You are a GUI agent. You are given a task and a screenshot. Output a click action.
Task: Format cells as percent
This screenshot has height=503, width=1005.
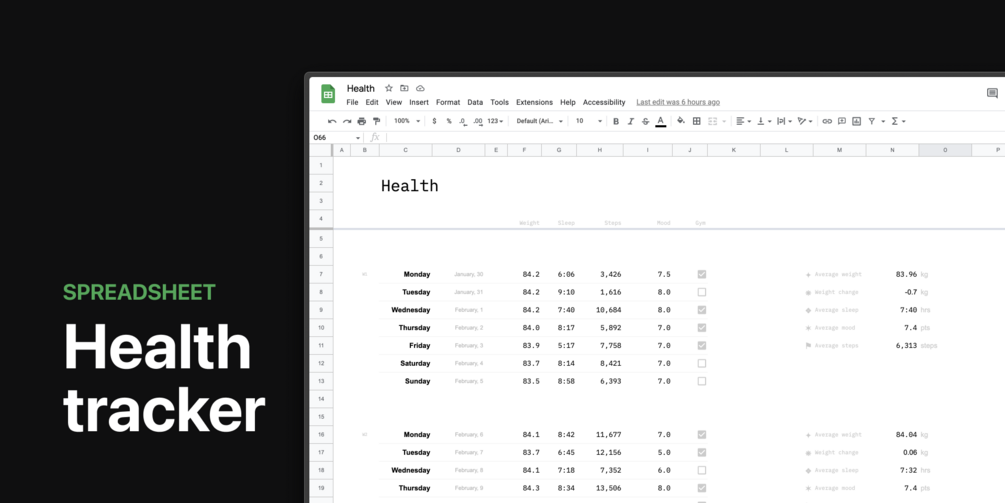click(449, 121)
